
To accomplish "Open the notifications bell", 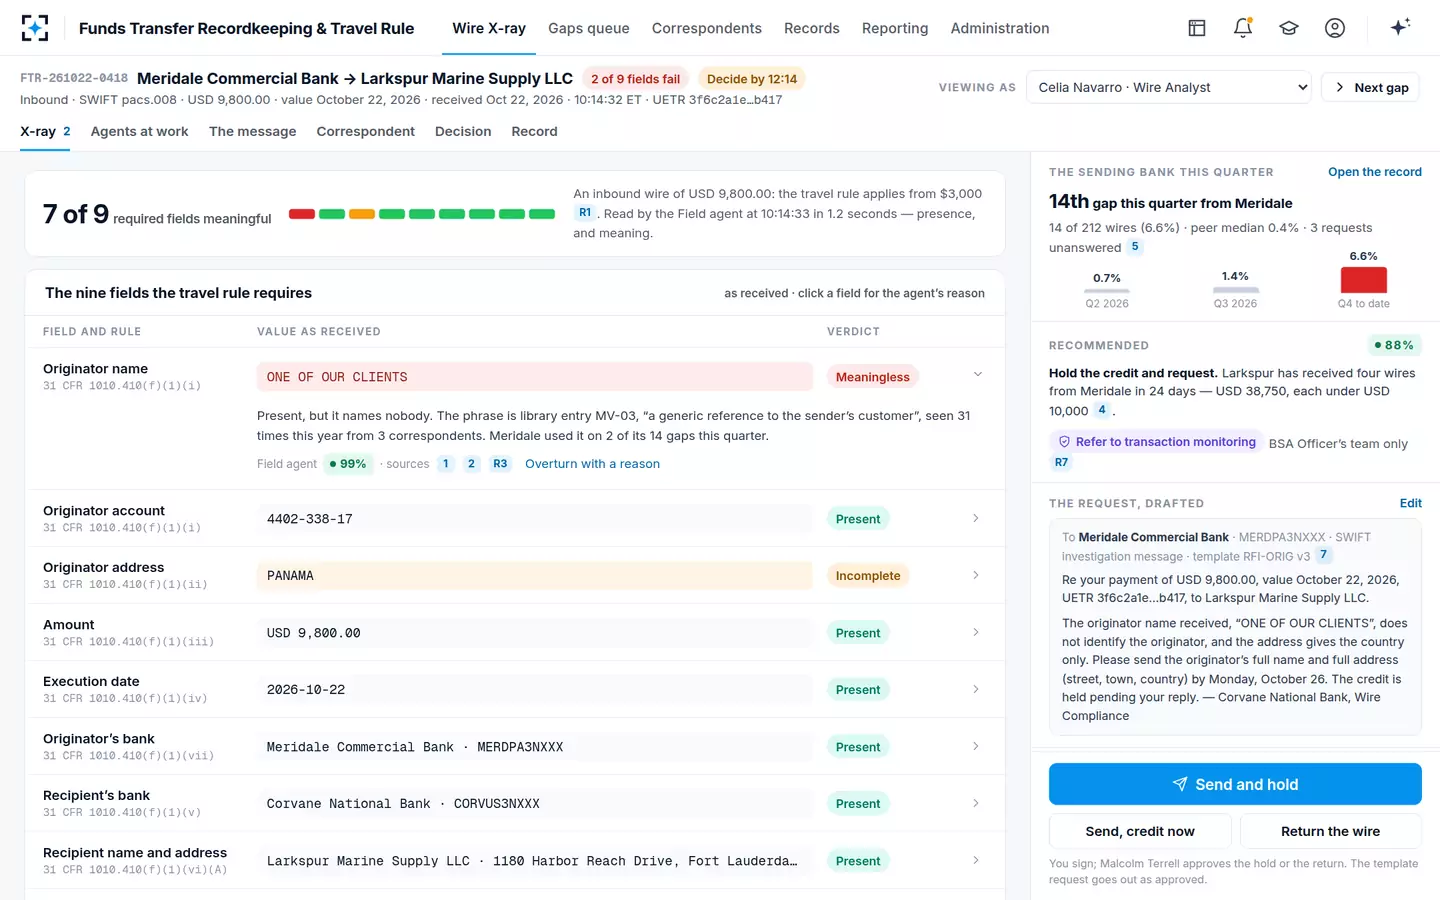I will point(1243,28).
